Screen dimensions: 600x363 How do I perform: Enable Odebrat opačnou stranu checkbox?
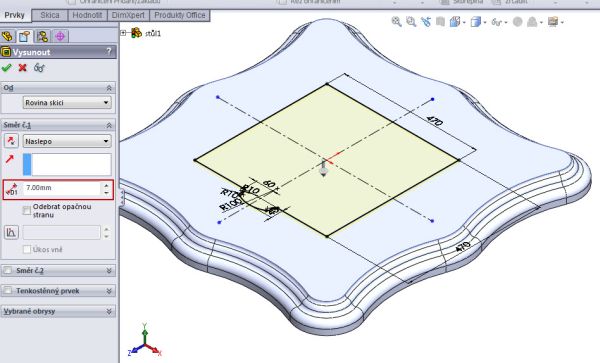(x=27, y=210)
